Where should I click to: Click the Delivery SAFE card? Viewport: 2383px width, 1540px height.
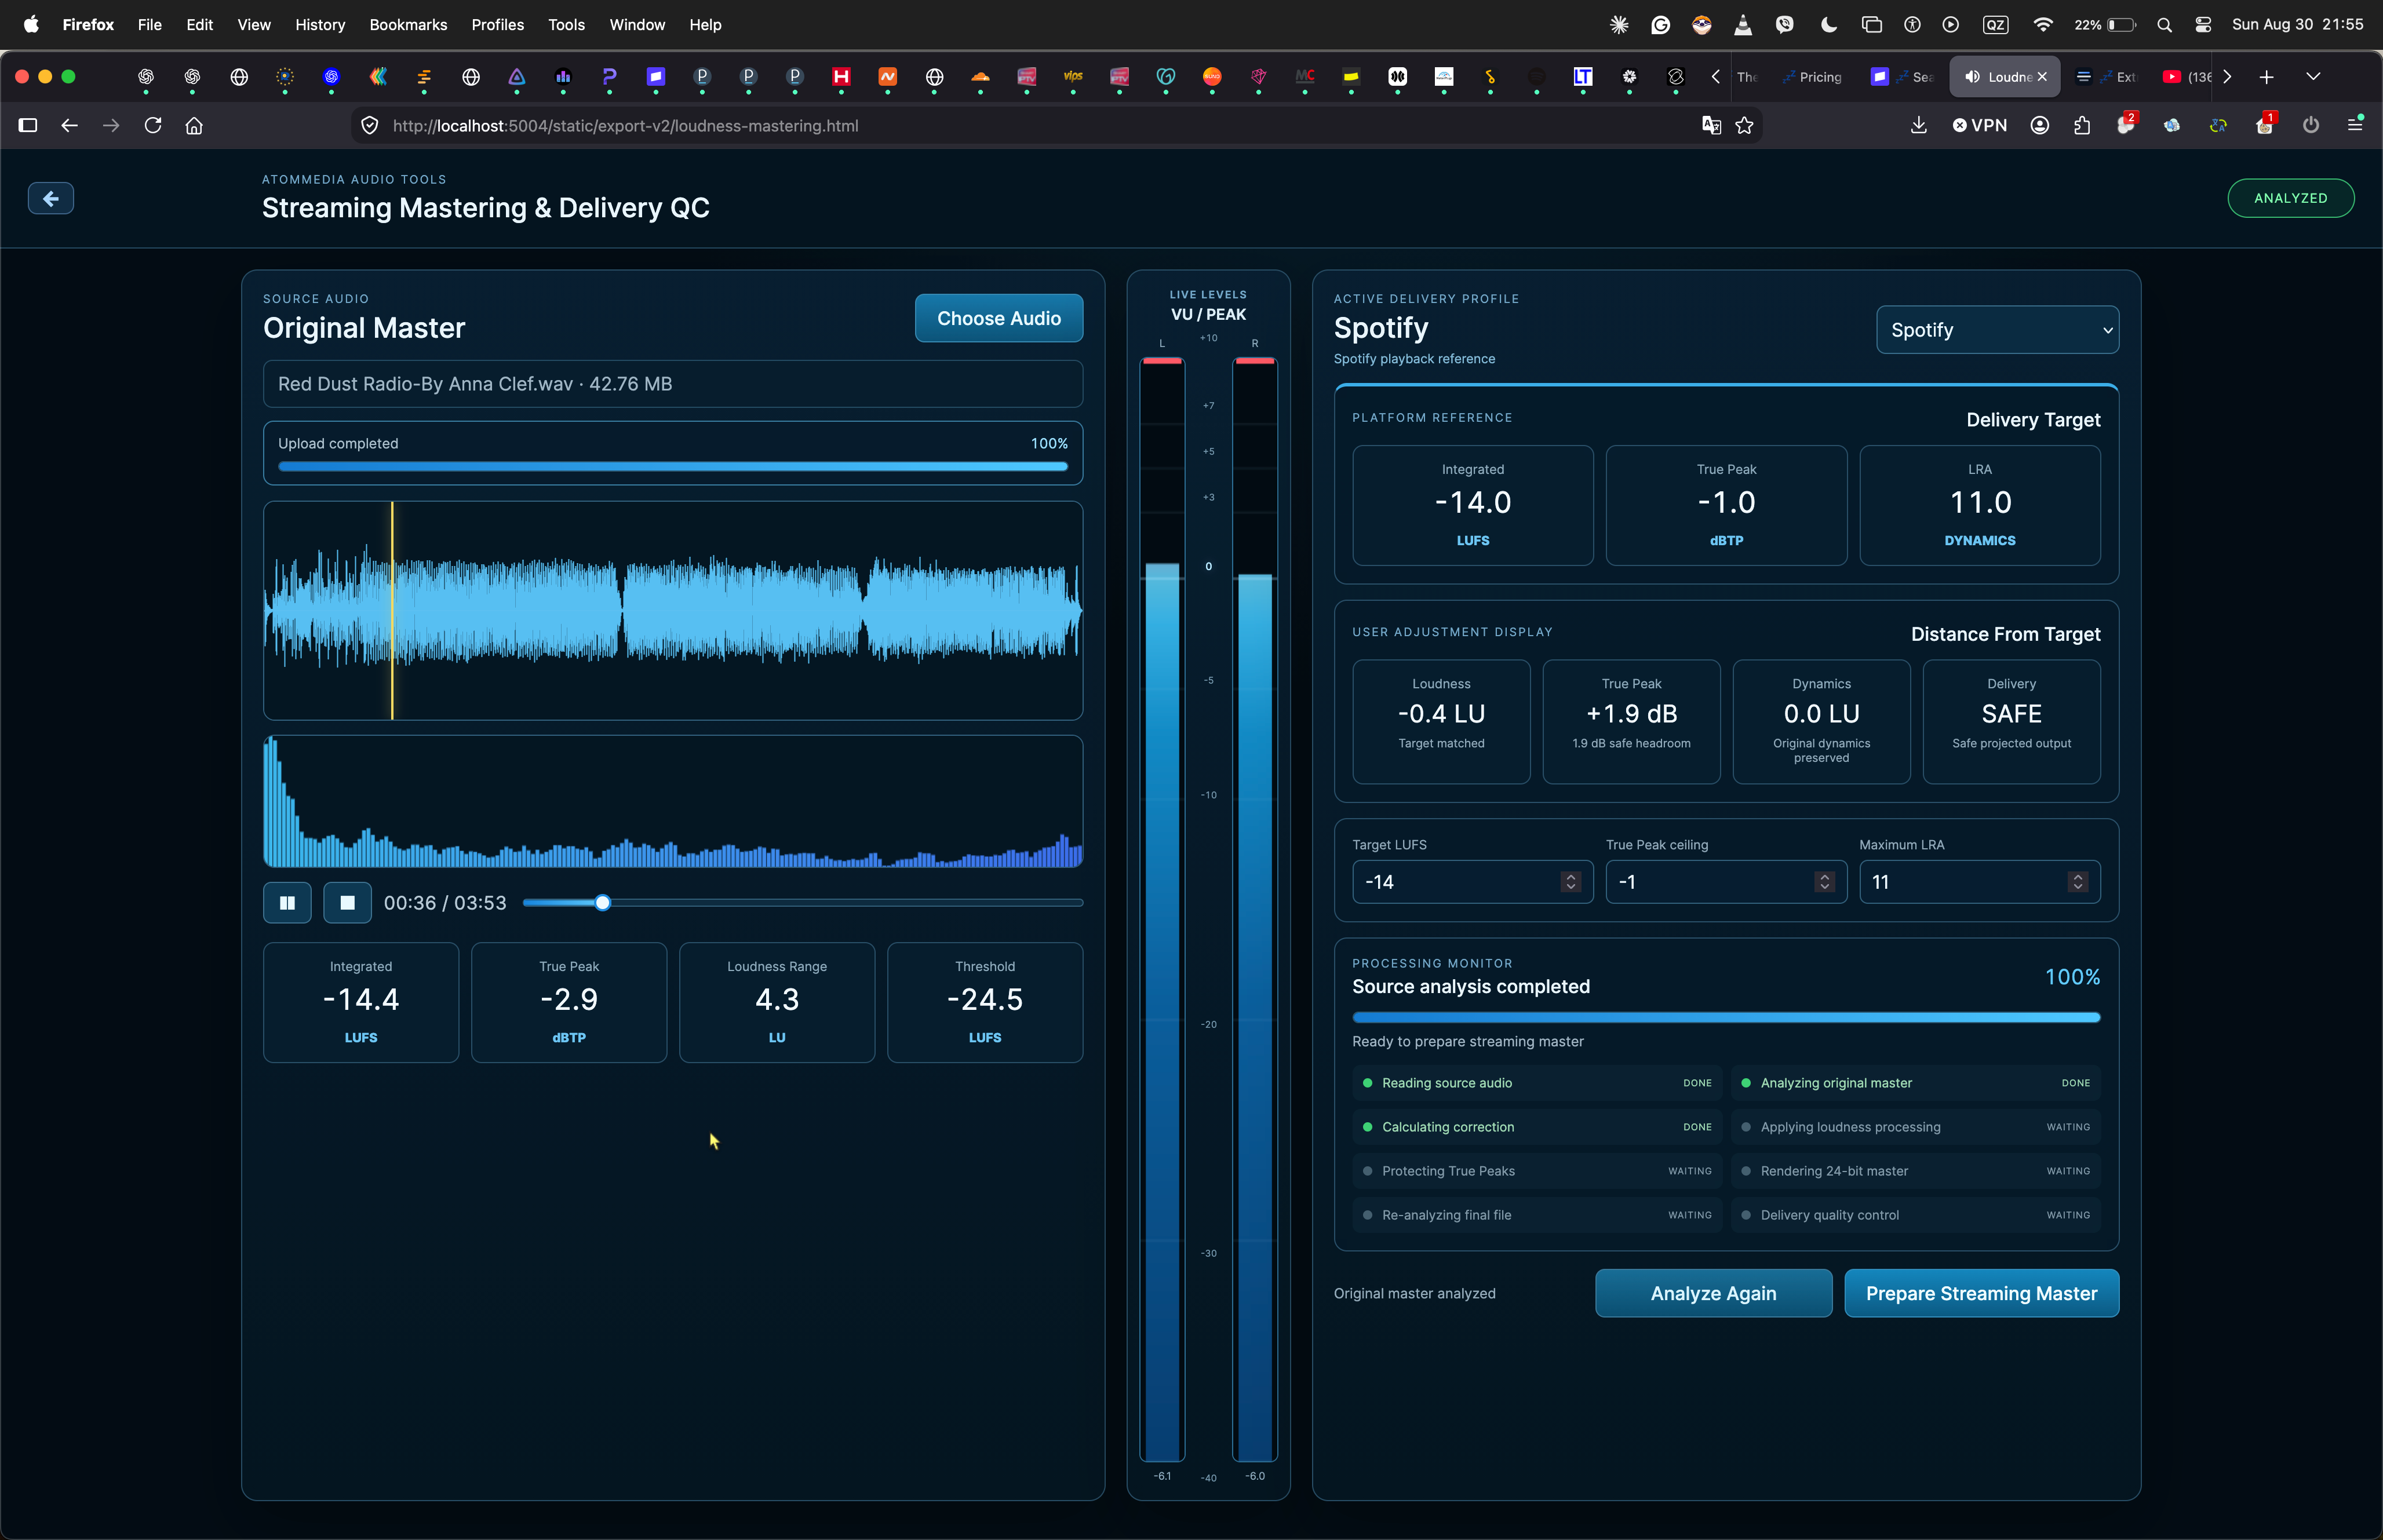(x=2011, y=721)
